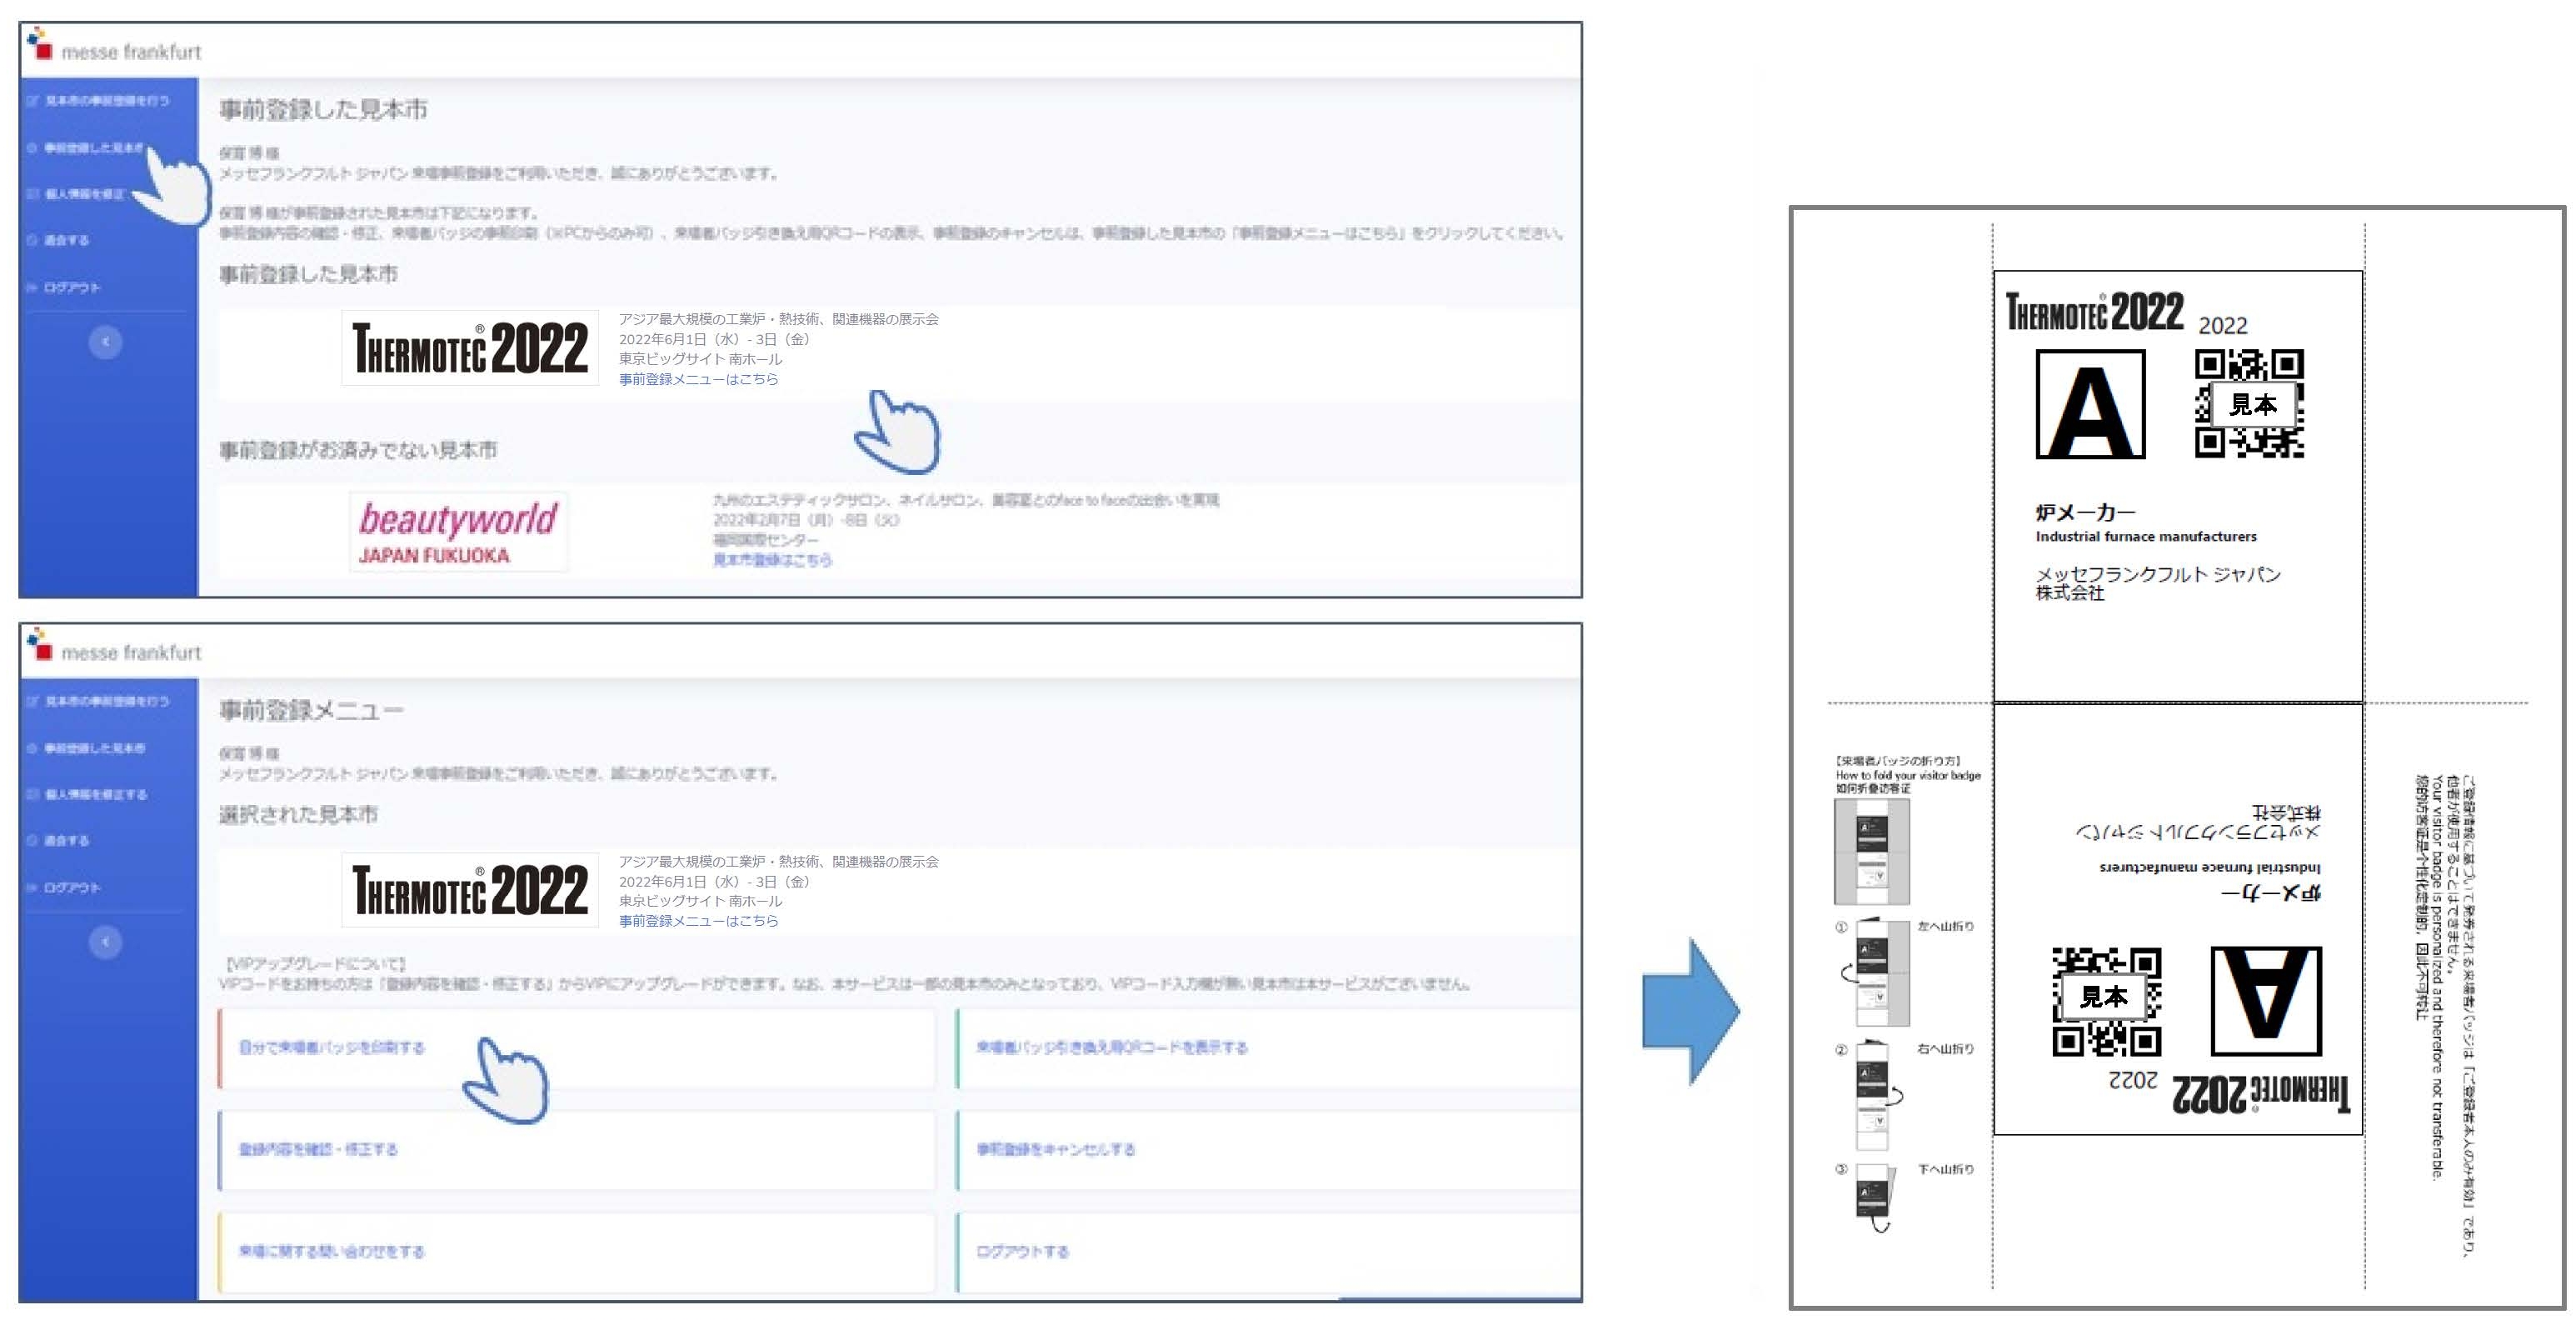Click 来場者バッジ引き換え用QRコードを表示する card
This screenshot has width=2576, height=1325.
(x=1268, y=1048)
